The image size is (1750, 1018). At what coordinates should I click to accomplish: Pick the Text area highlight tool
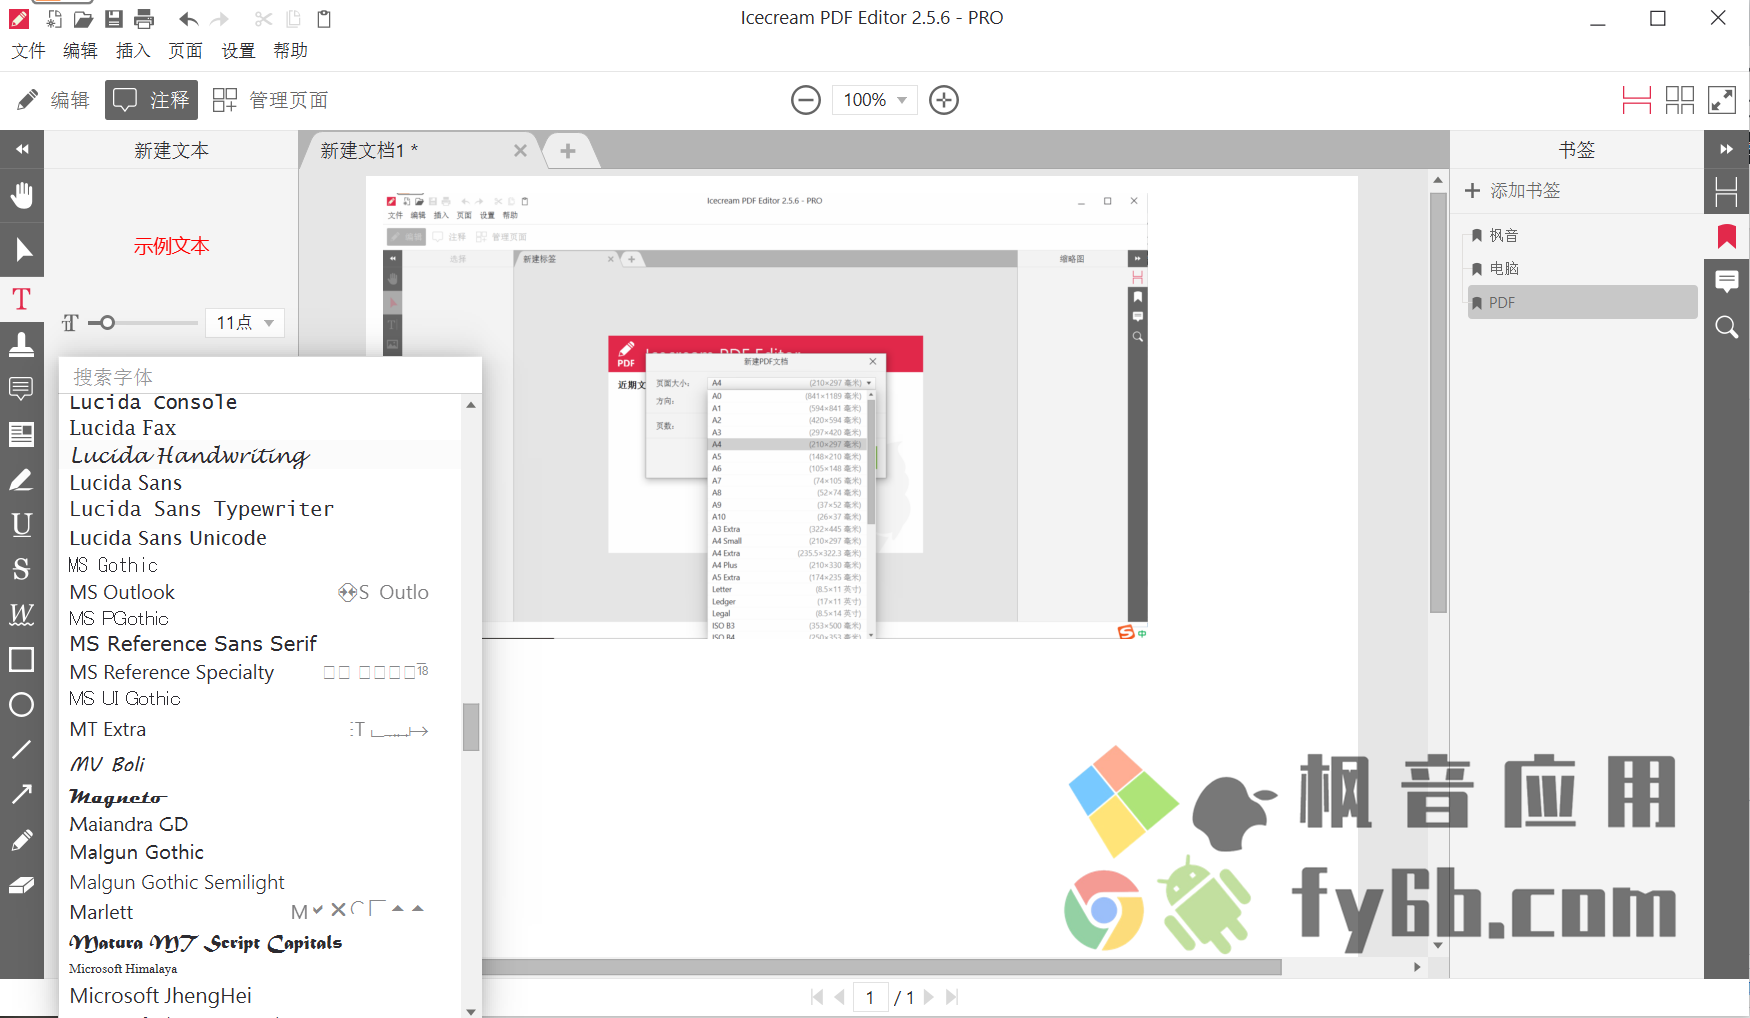22,434
